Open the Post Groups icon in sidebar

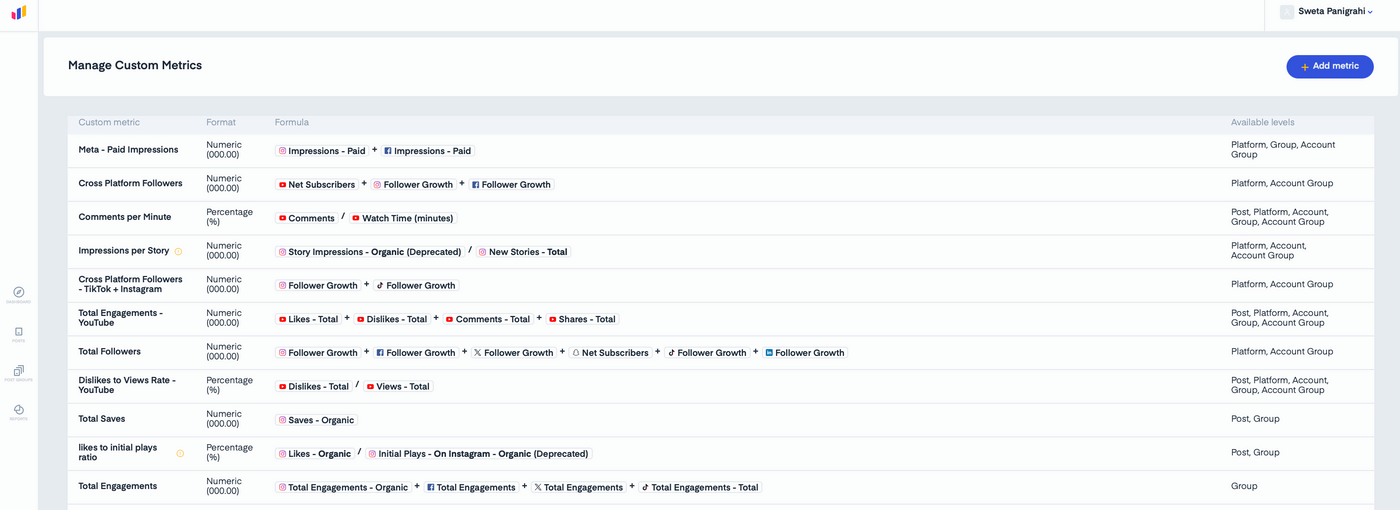[18, 370]
